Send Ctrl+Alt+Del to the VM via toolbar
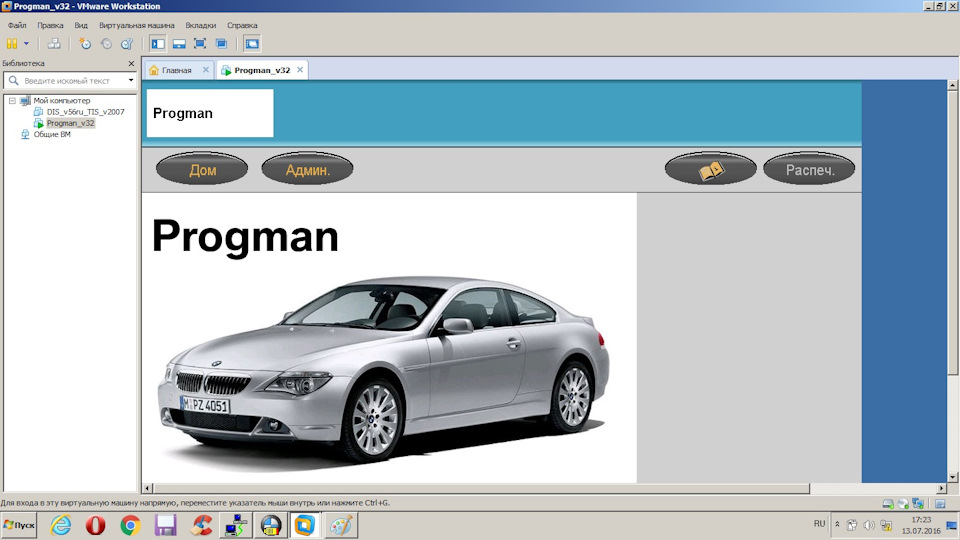 tap(54, 43)
